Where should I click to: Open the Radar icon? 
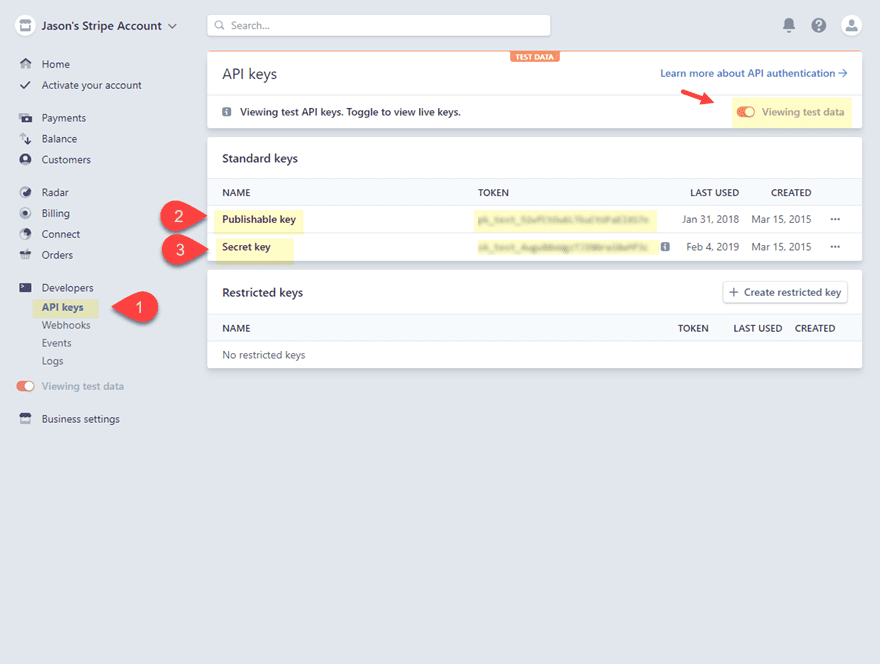[x=25, y=192]
